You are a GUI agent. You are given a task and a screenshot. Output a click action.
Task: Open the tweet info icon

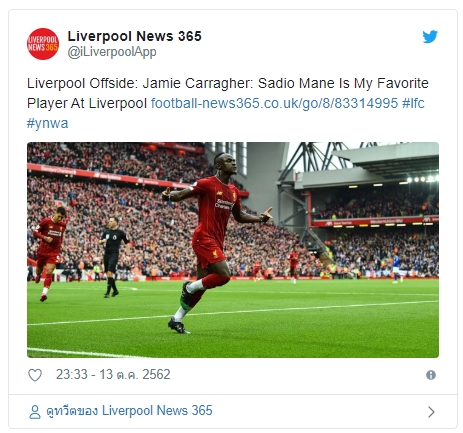(x=431, y=375)
